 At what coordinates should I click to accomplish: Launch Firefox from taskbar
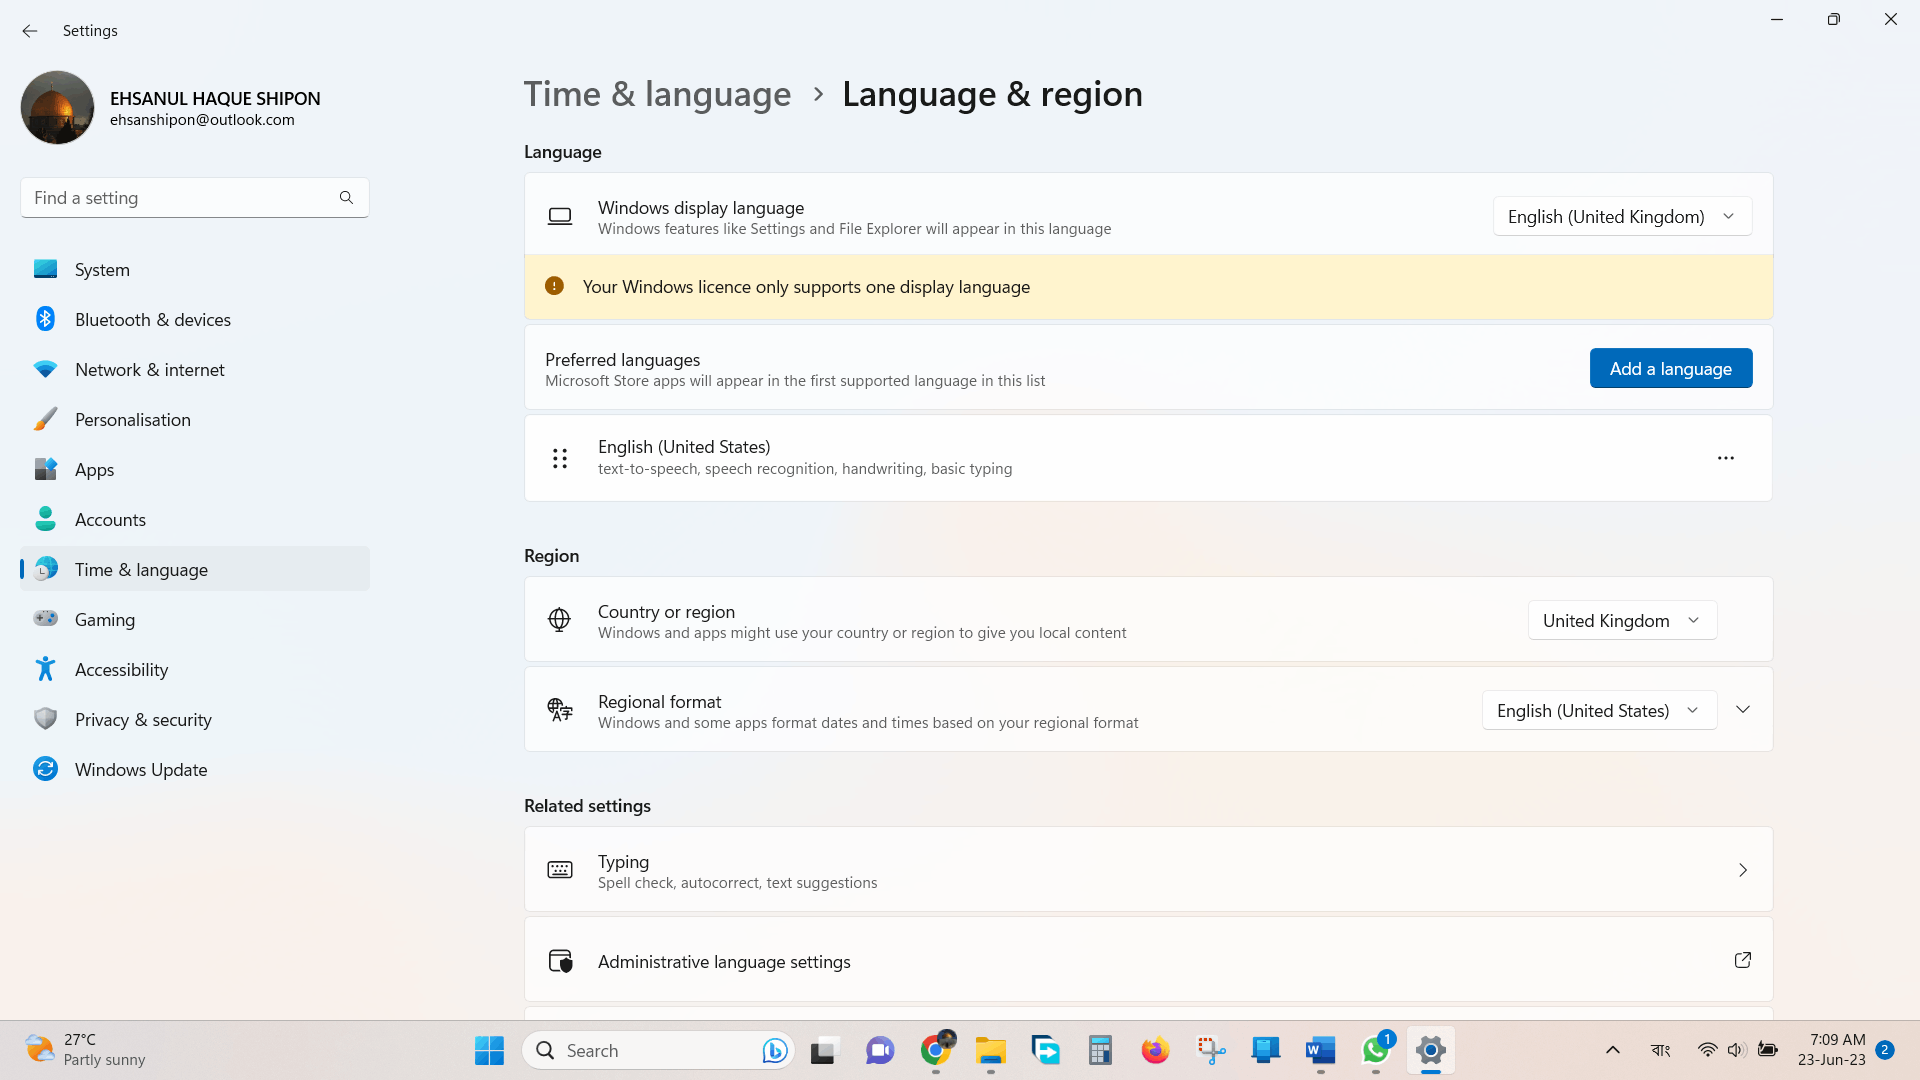1155,1051
